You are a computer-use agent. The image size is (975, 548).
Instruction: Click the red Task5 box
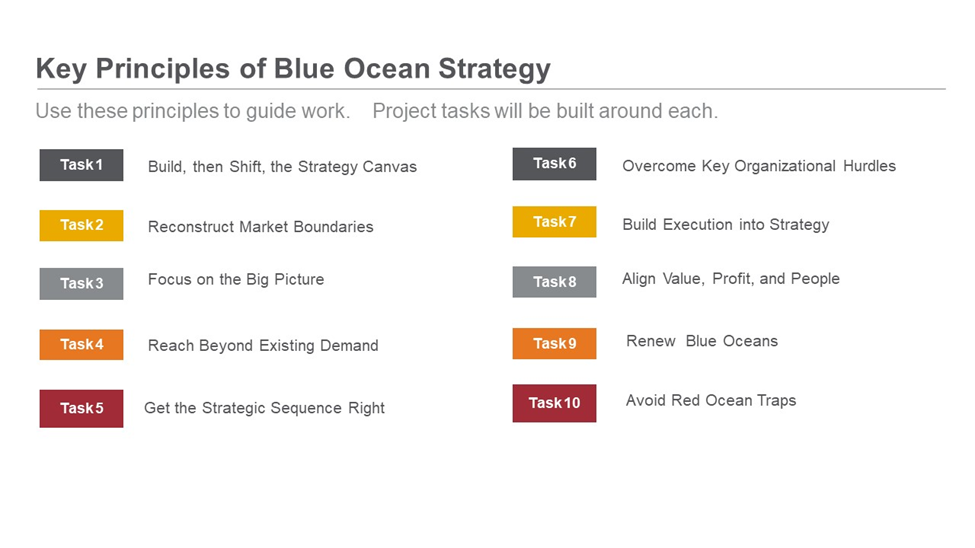pos(81,409)
